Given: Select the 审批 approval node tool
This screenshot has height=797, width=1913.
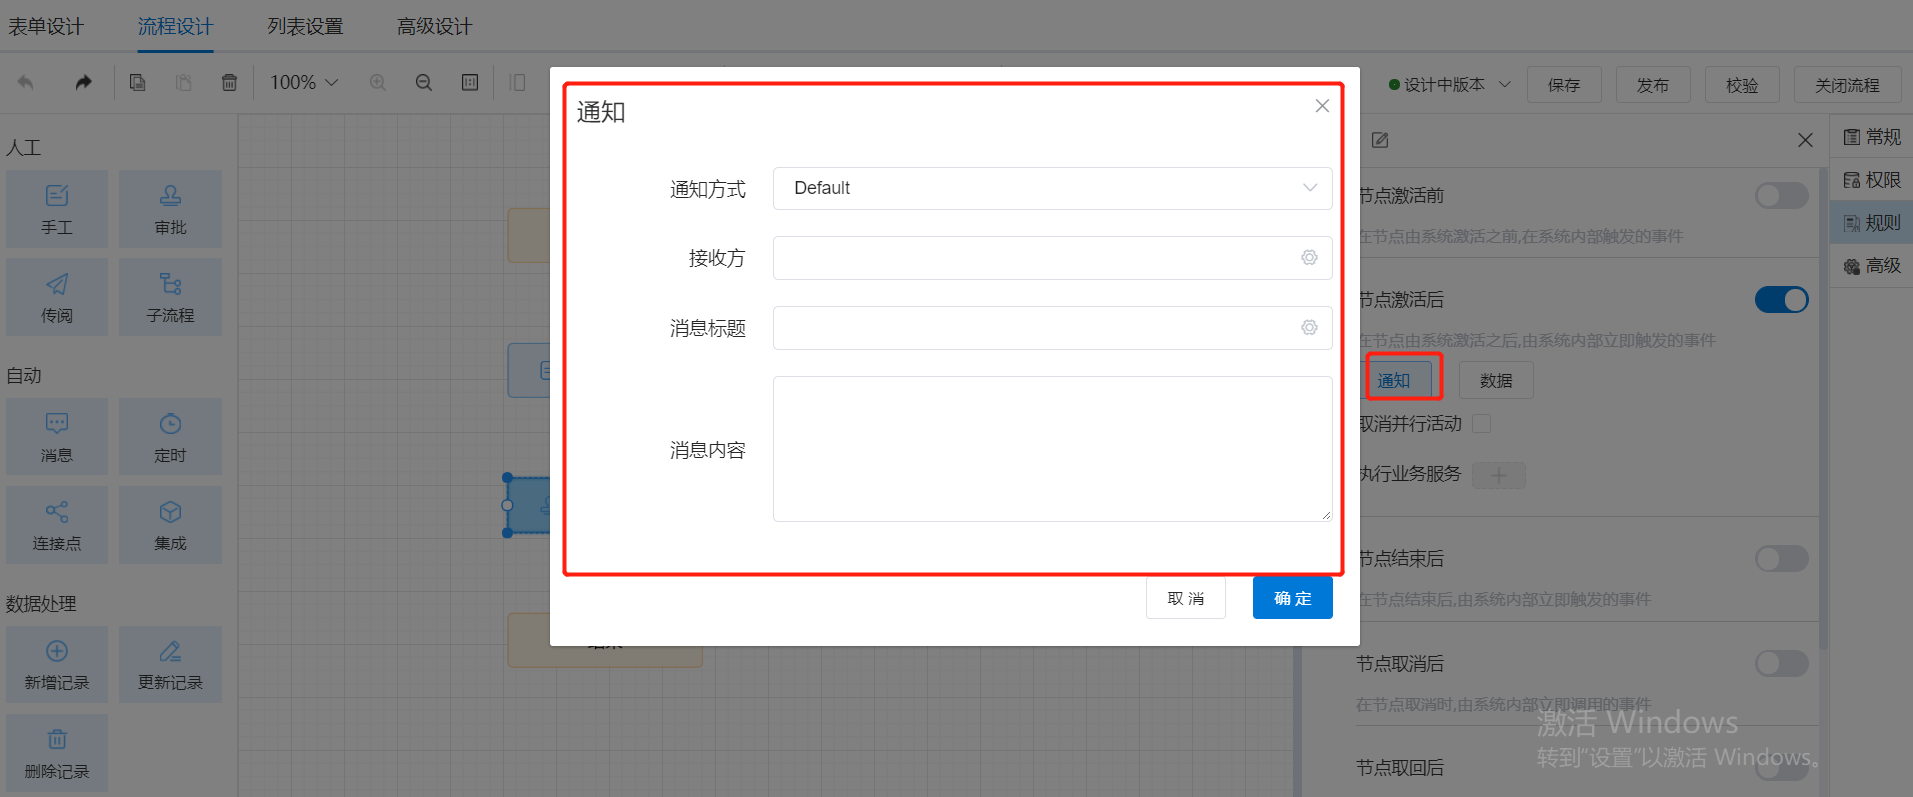Looking at the screenshot, I should (171, 209).
